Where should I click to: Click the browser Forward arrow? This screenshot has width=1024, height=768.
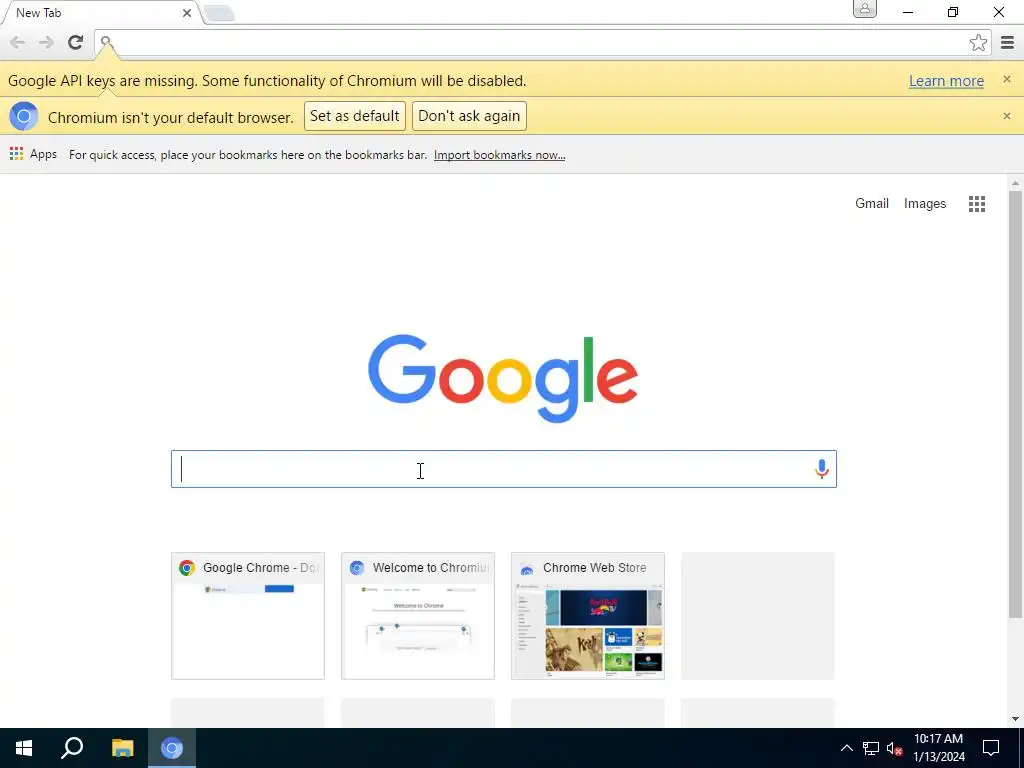coord(46,42)
